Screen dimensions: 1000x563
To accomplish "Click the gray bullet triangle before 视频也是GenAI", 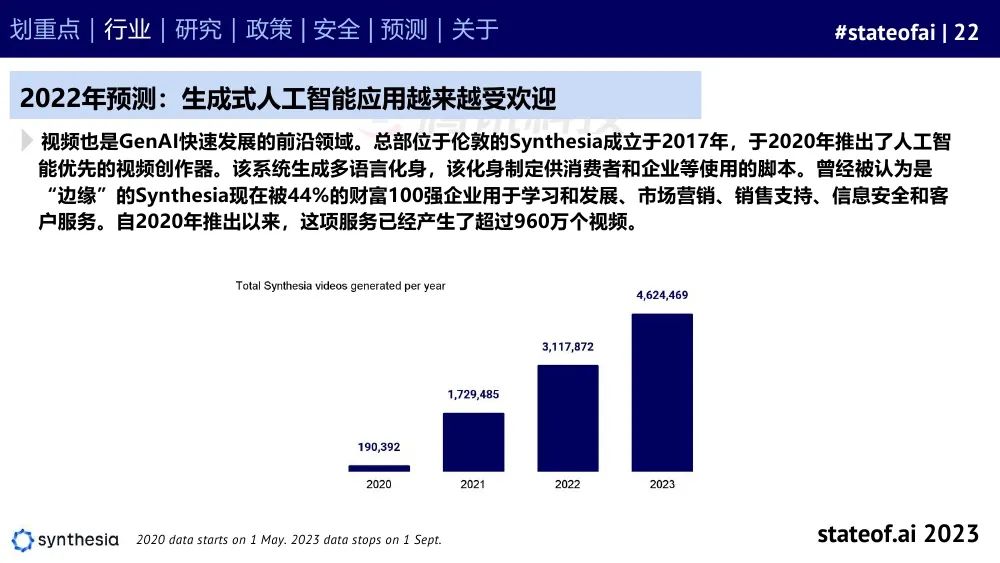I will click(26, 140).
